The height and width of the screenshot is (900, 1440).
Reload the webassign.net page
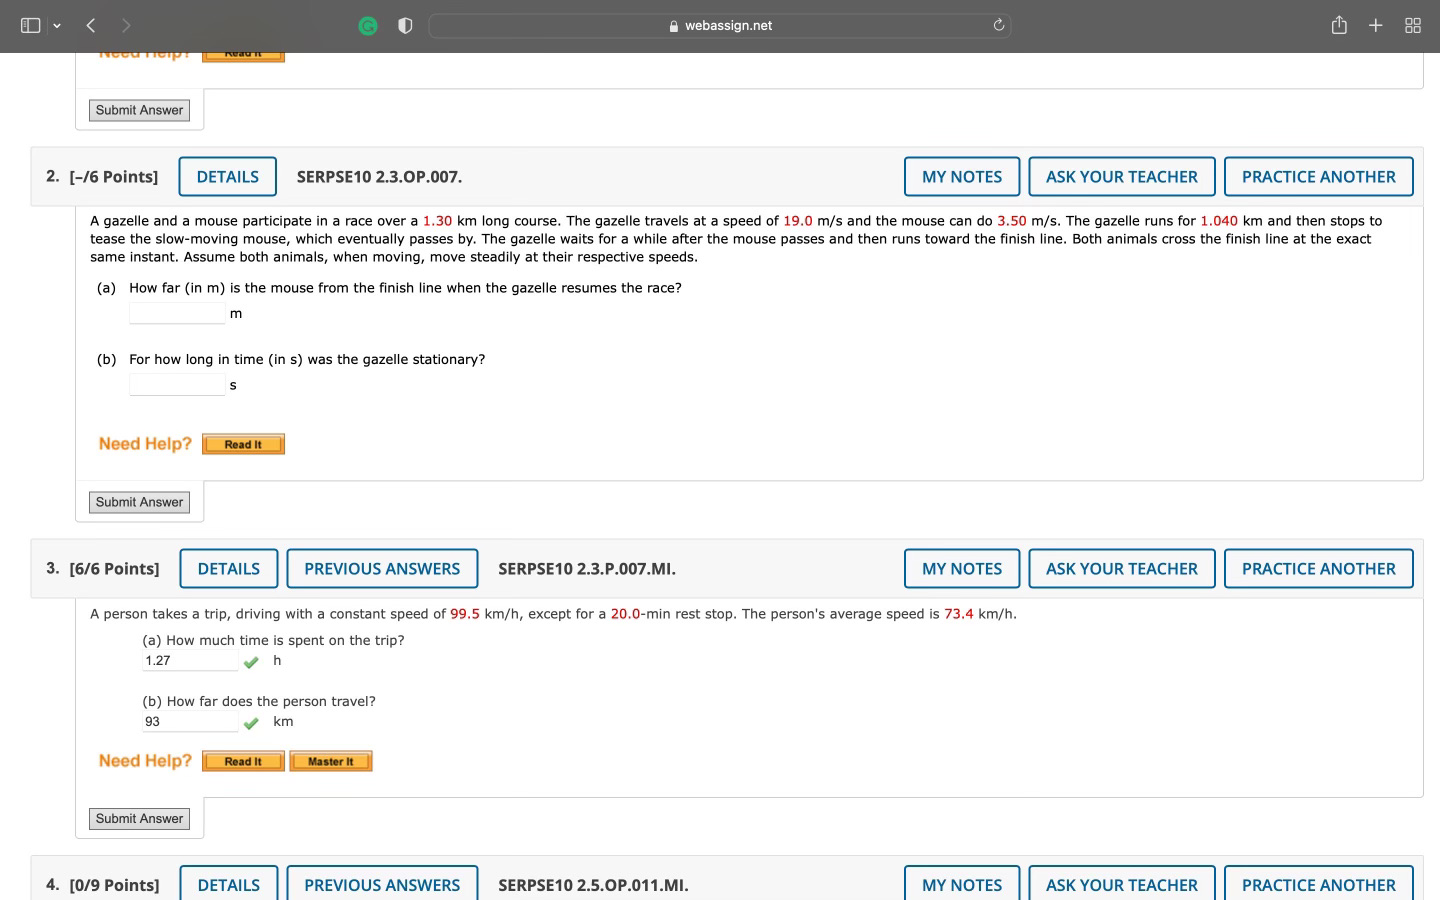click(999, 25)
